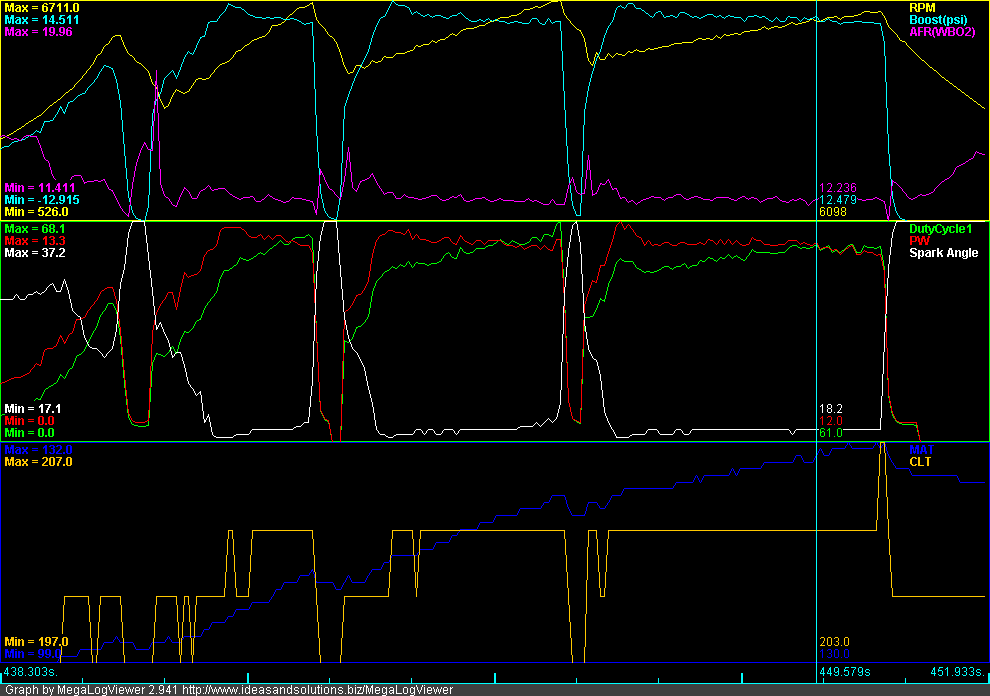Click the Min = 11.411 AFR readout
Viewport: 990px width, 696px height.
point(39,187)
